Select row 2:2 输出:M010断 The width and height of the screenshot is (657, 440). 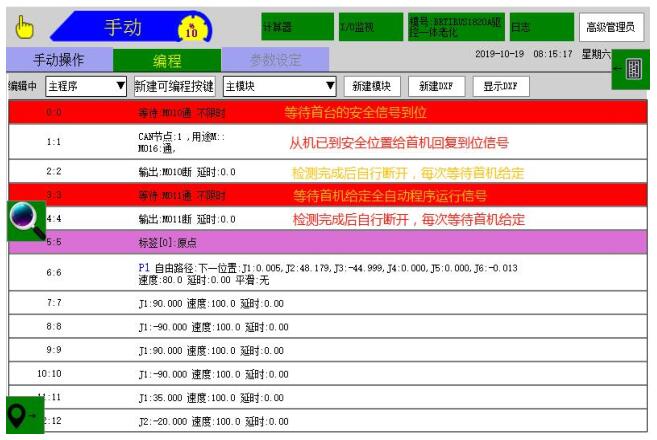click(328, 171)
